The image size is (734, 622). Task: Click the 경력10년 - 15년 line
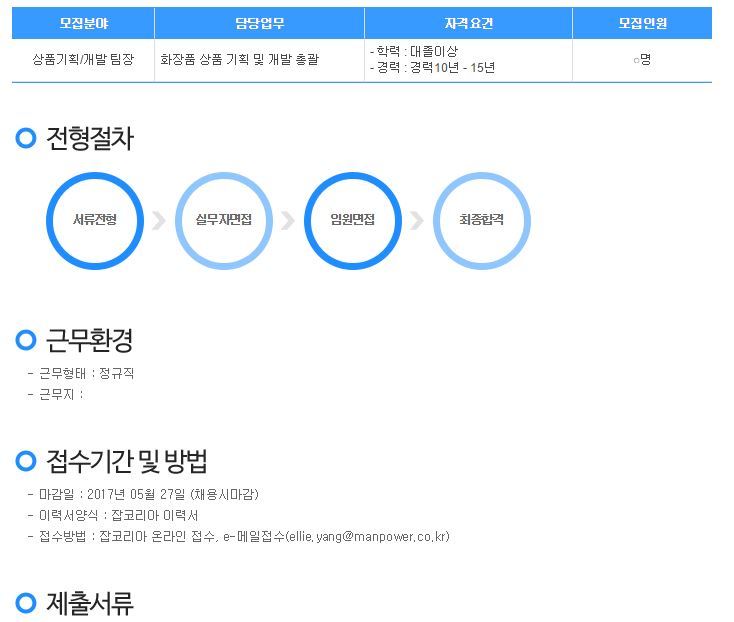click(x=432, y=68)
